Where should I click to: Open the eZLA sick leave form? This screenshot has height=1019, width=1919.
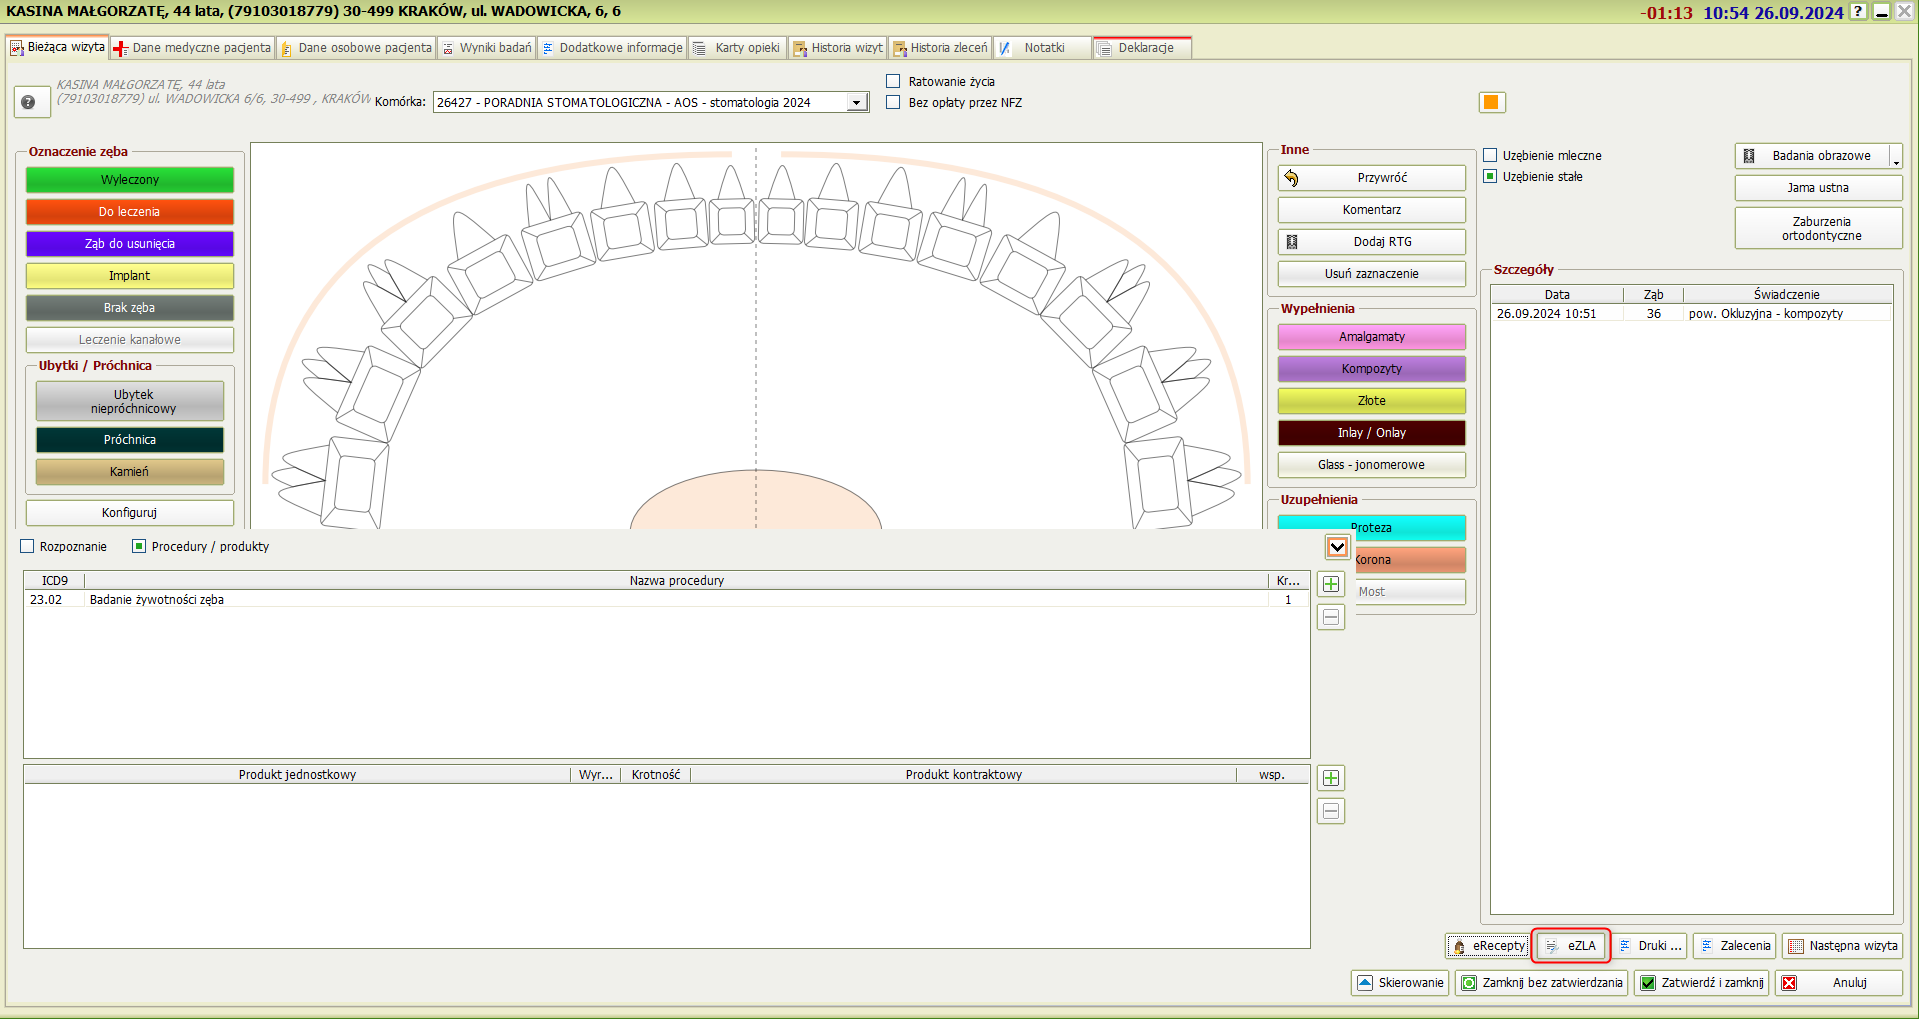pyautogui.click(x=1571, y=946)
